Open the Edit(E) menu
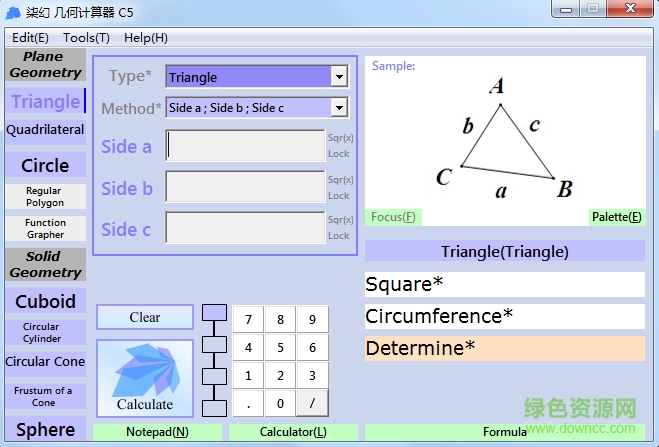The width and height of the screenshot is (659, 447). click(x=30, y=38)
